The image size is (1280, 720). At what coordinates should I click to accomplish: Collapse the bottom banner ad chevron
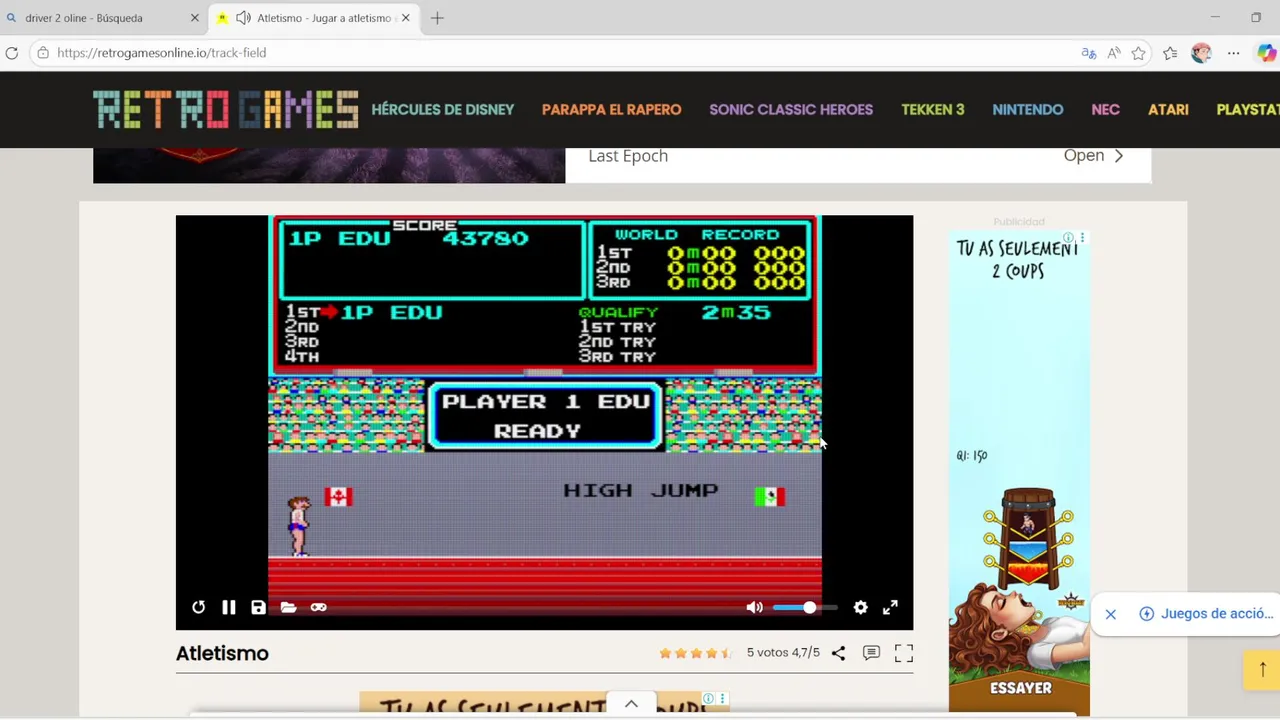[x=631, y=704]
